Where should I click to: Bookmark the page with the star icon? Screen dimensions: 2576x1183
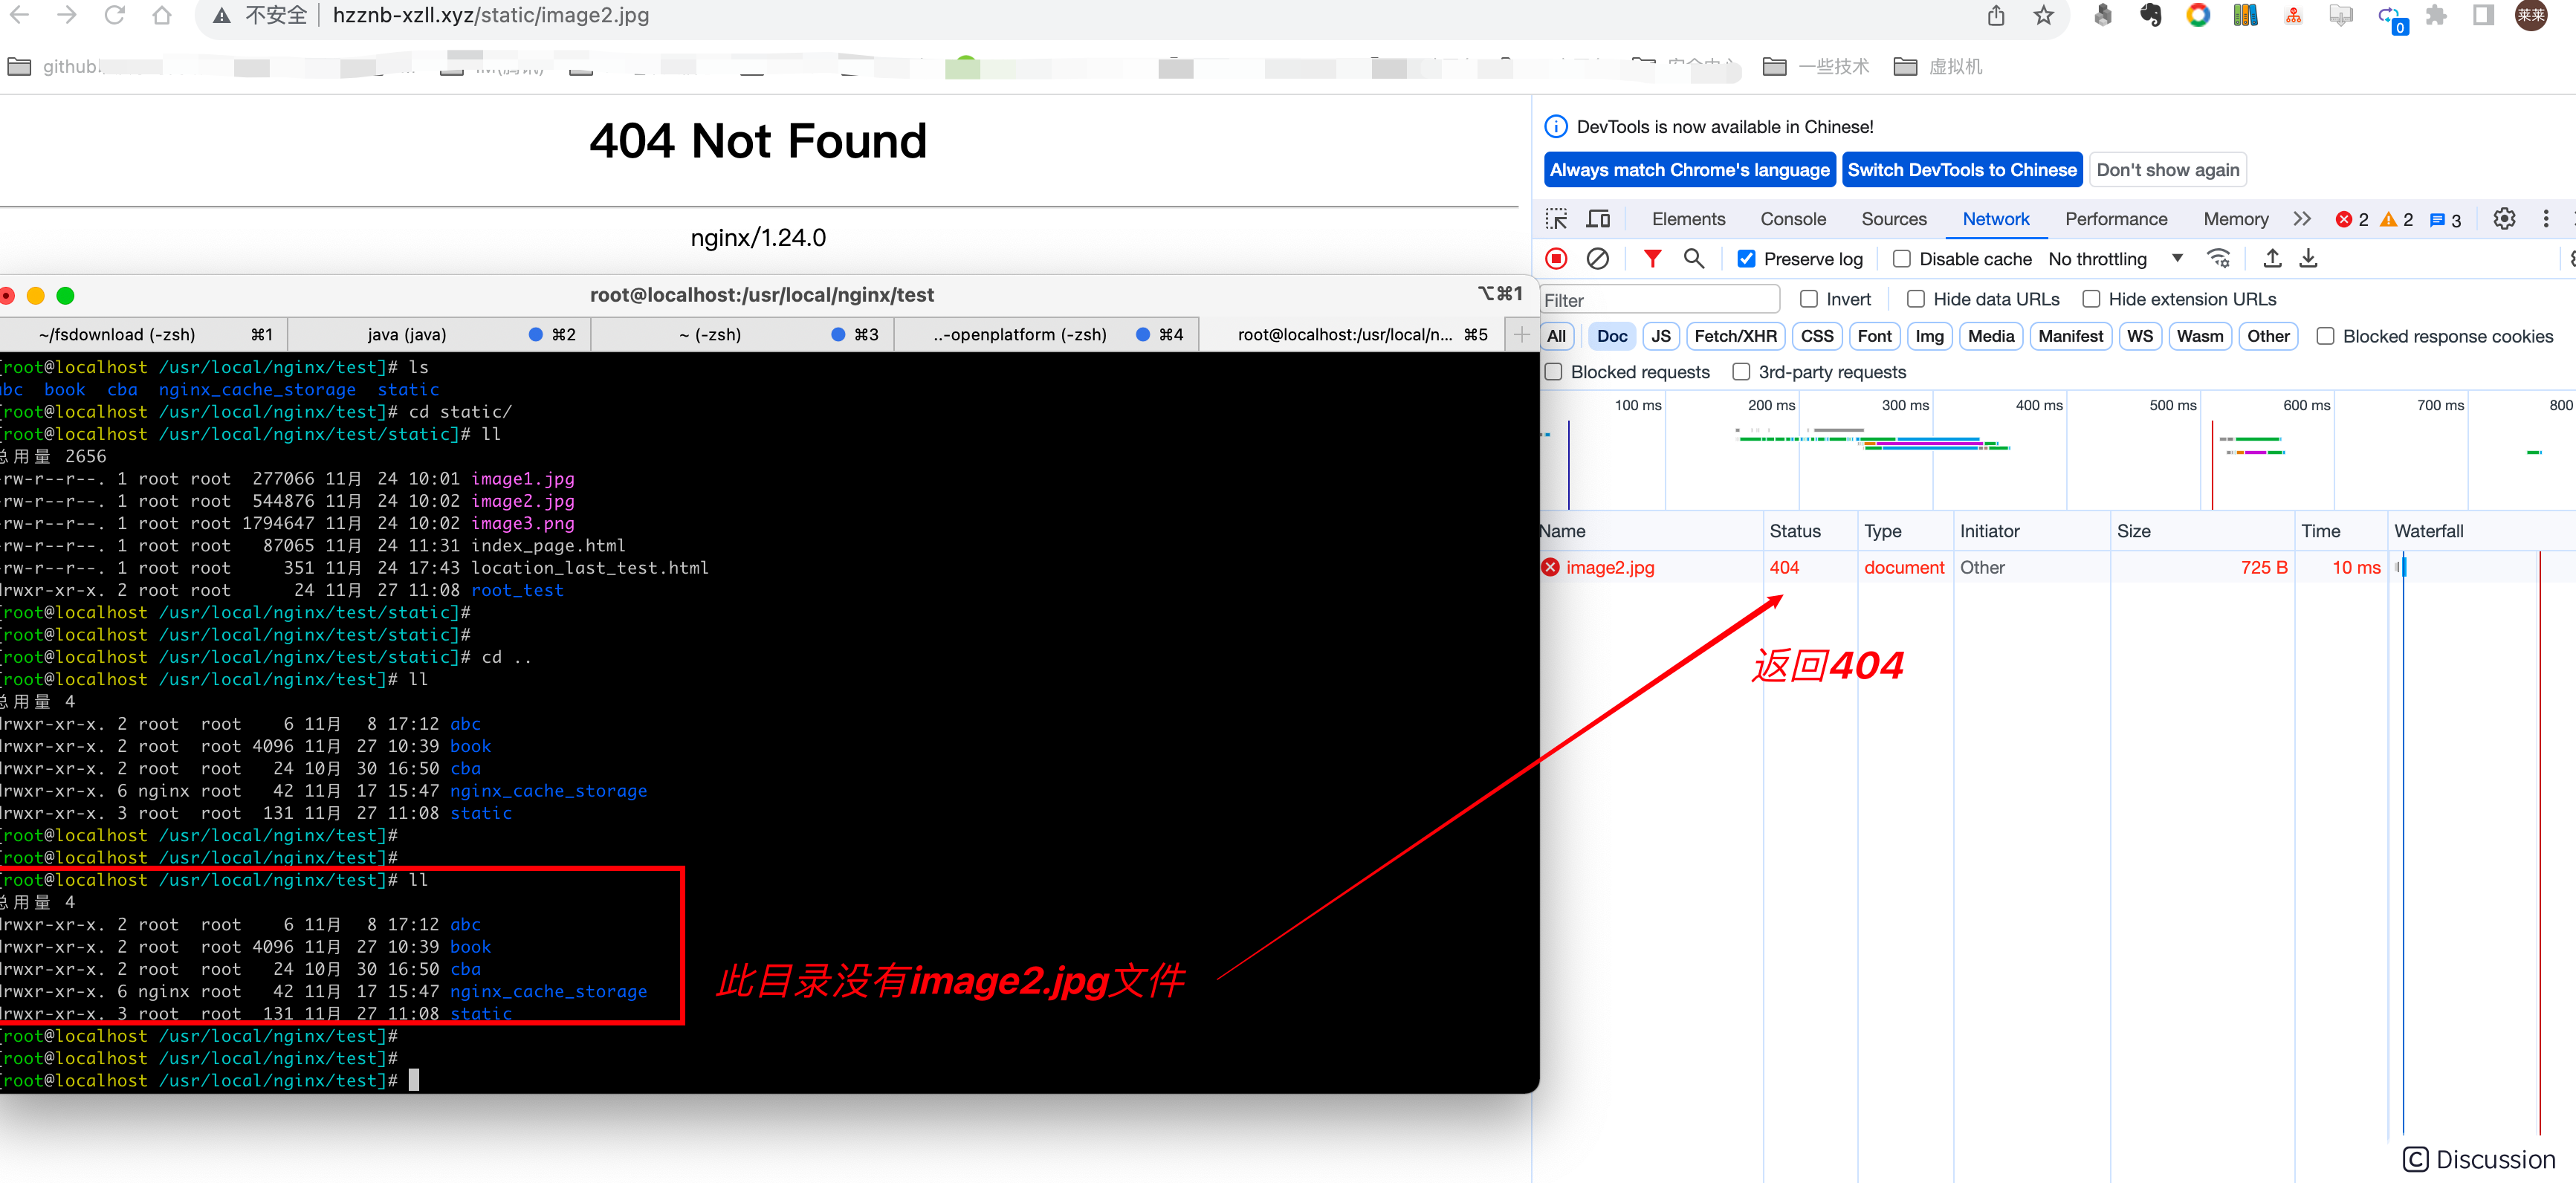point(2043,16)
